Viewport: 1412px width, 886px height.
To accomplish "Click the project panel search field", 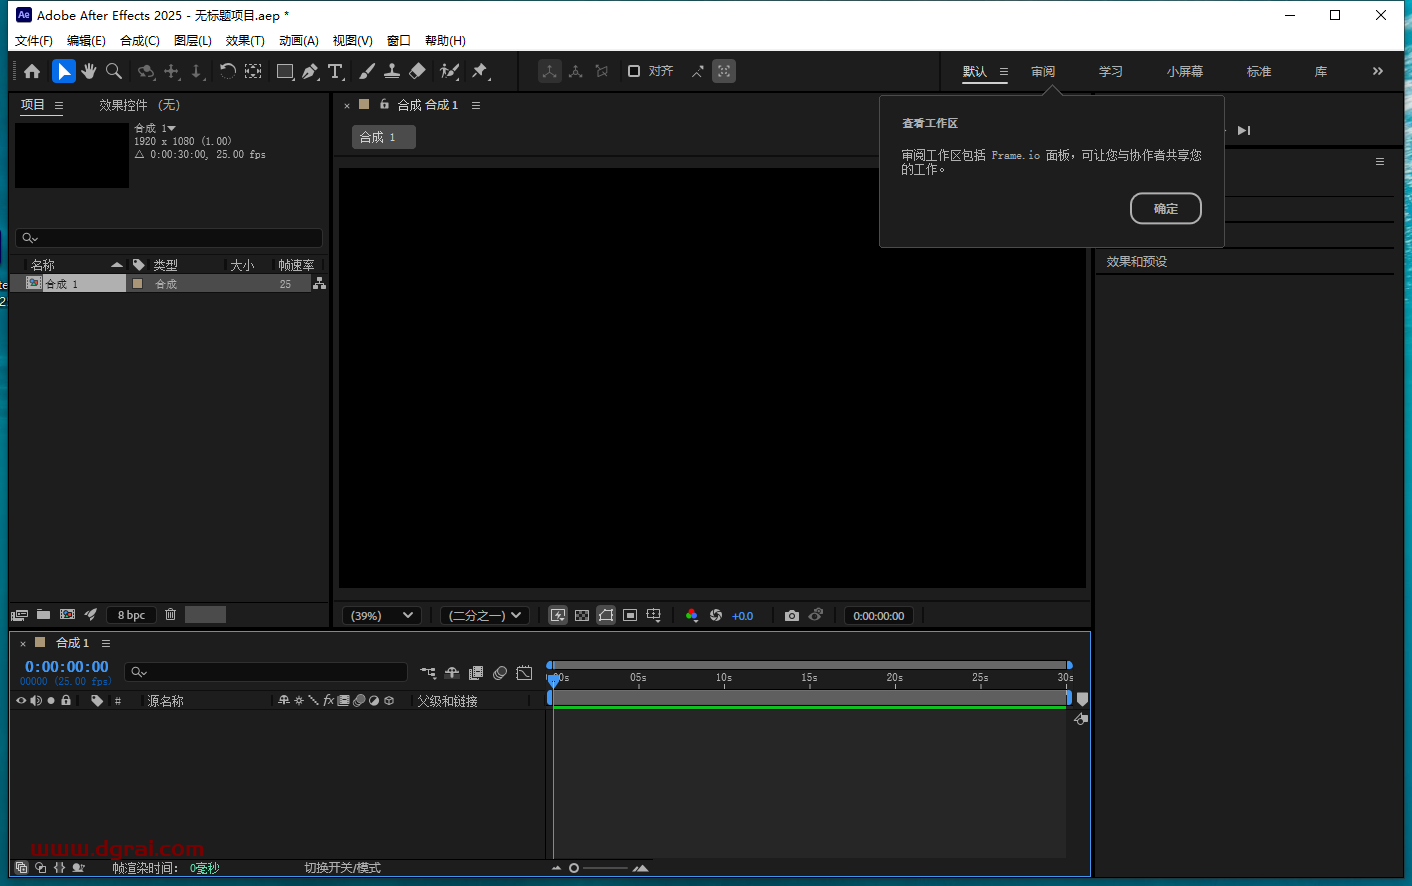I will point(169,238).
